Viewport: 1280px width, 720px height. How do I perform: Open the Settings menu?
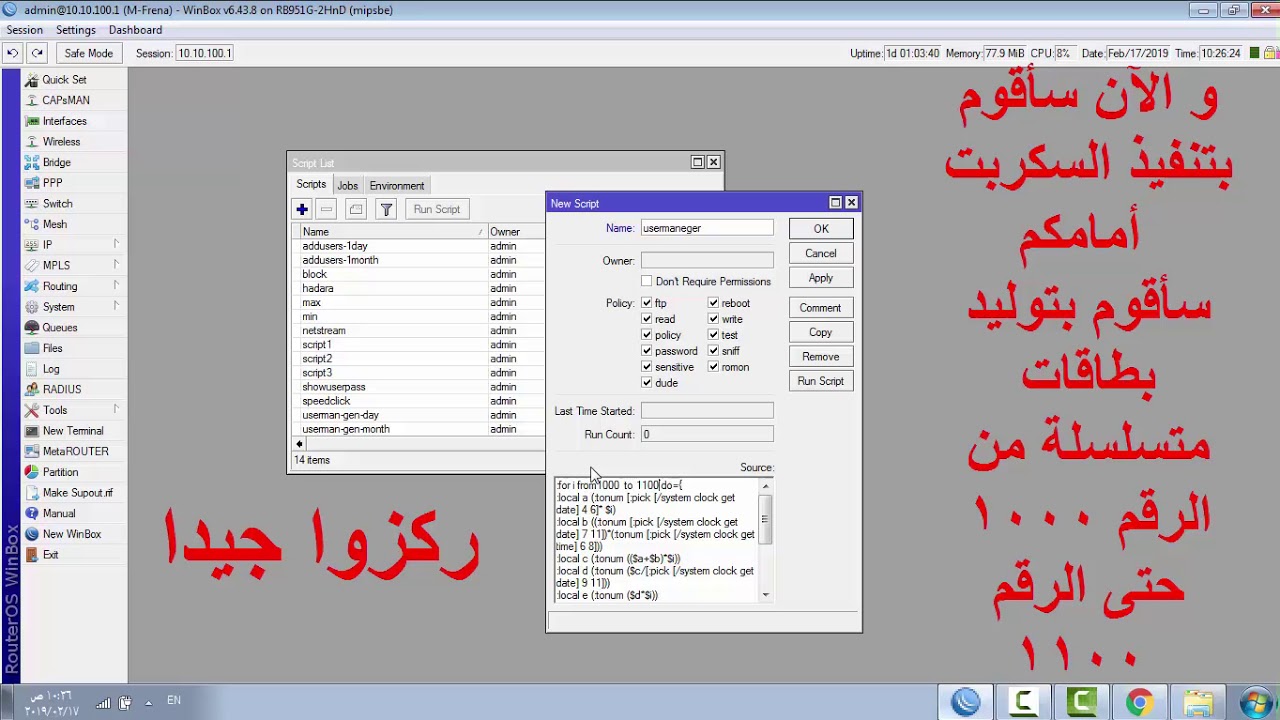click(x=76, y=30)
